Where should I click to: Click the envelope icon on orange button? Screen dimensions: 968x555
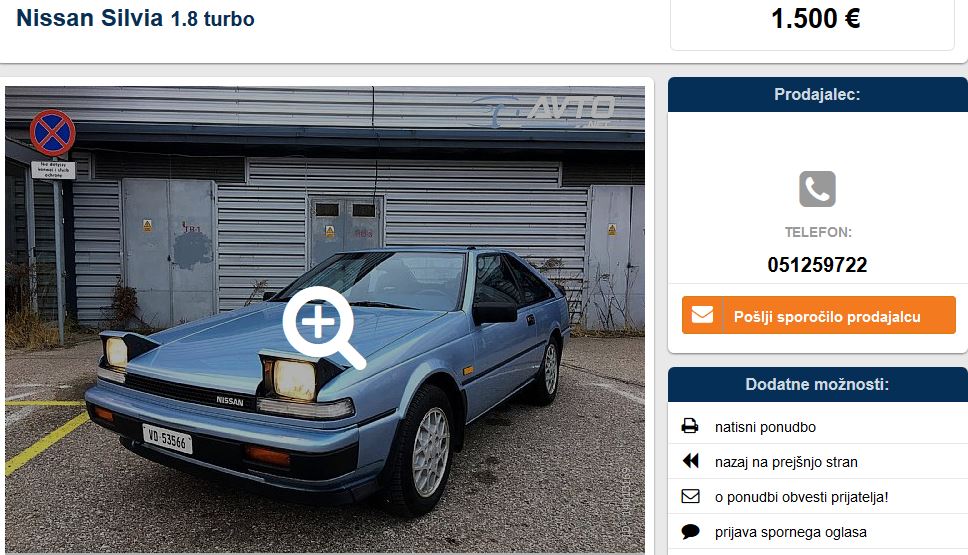pos(702,315)
